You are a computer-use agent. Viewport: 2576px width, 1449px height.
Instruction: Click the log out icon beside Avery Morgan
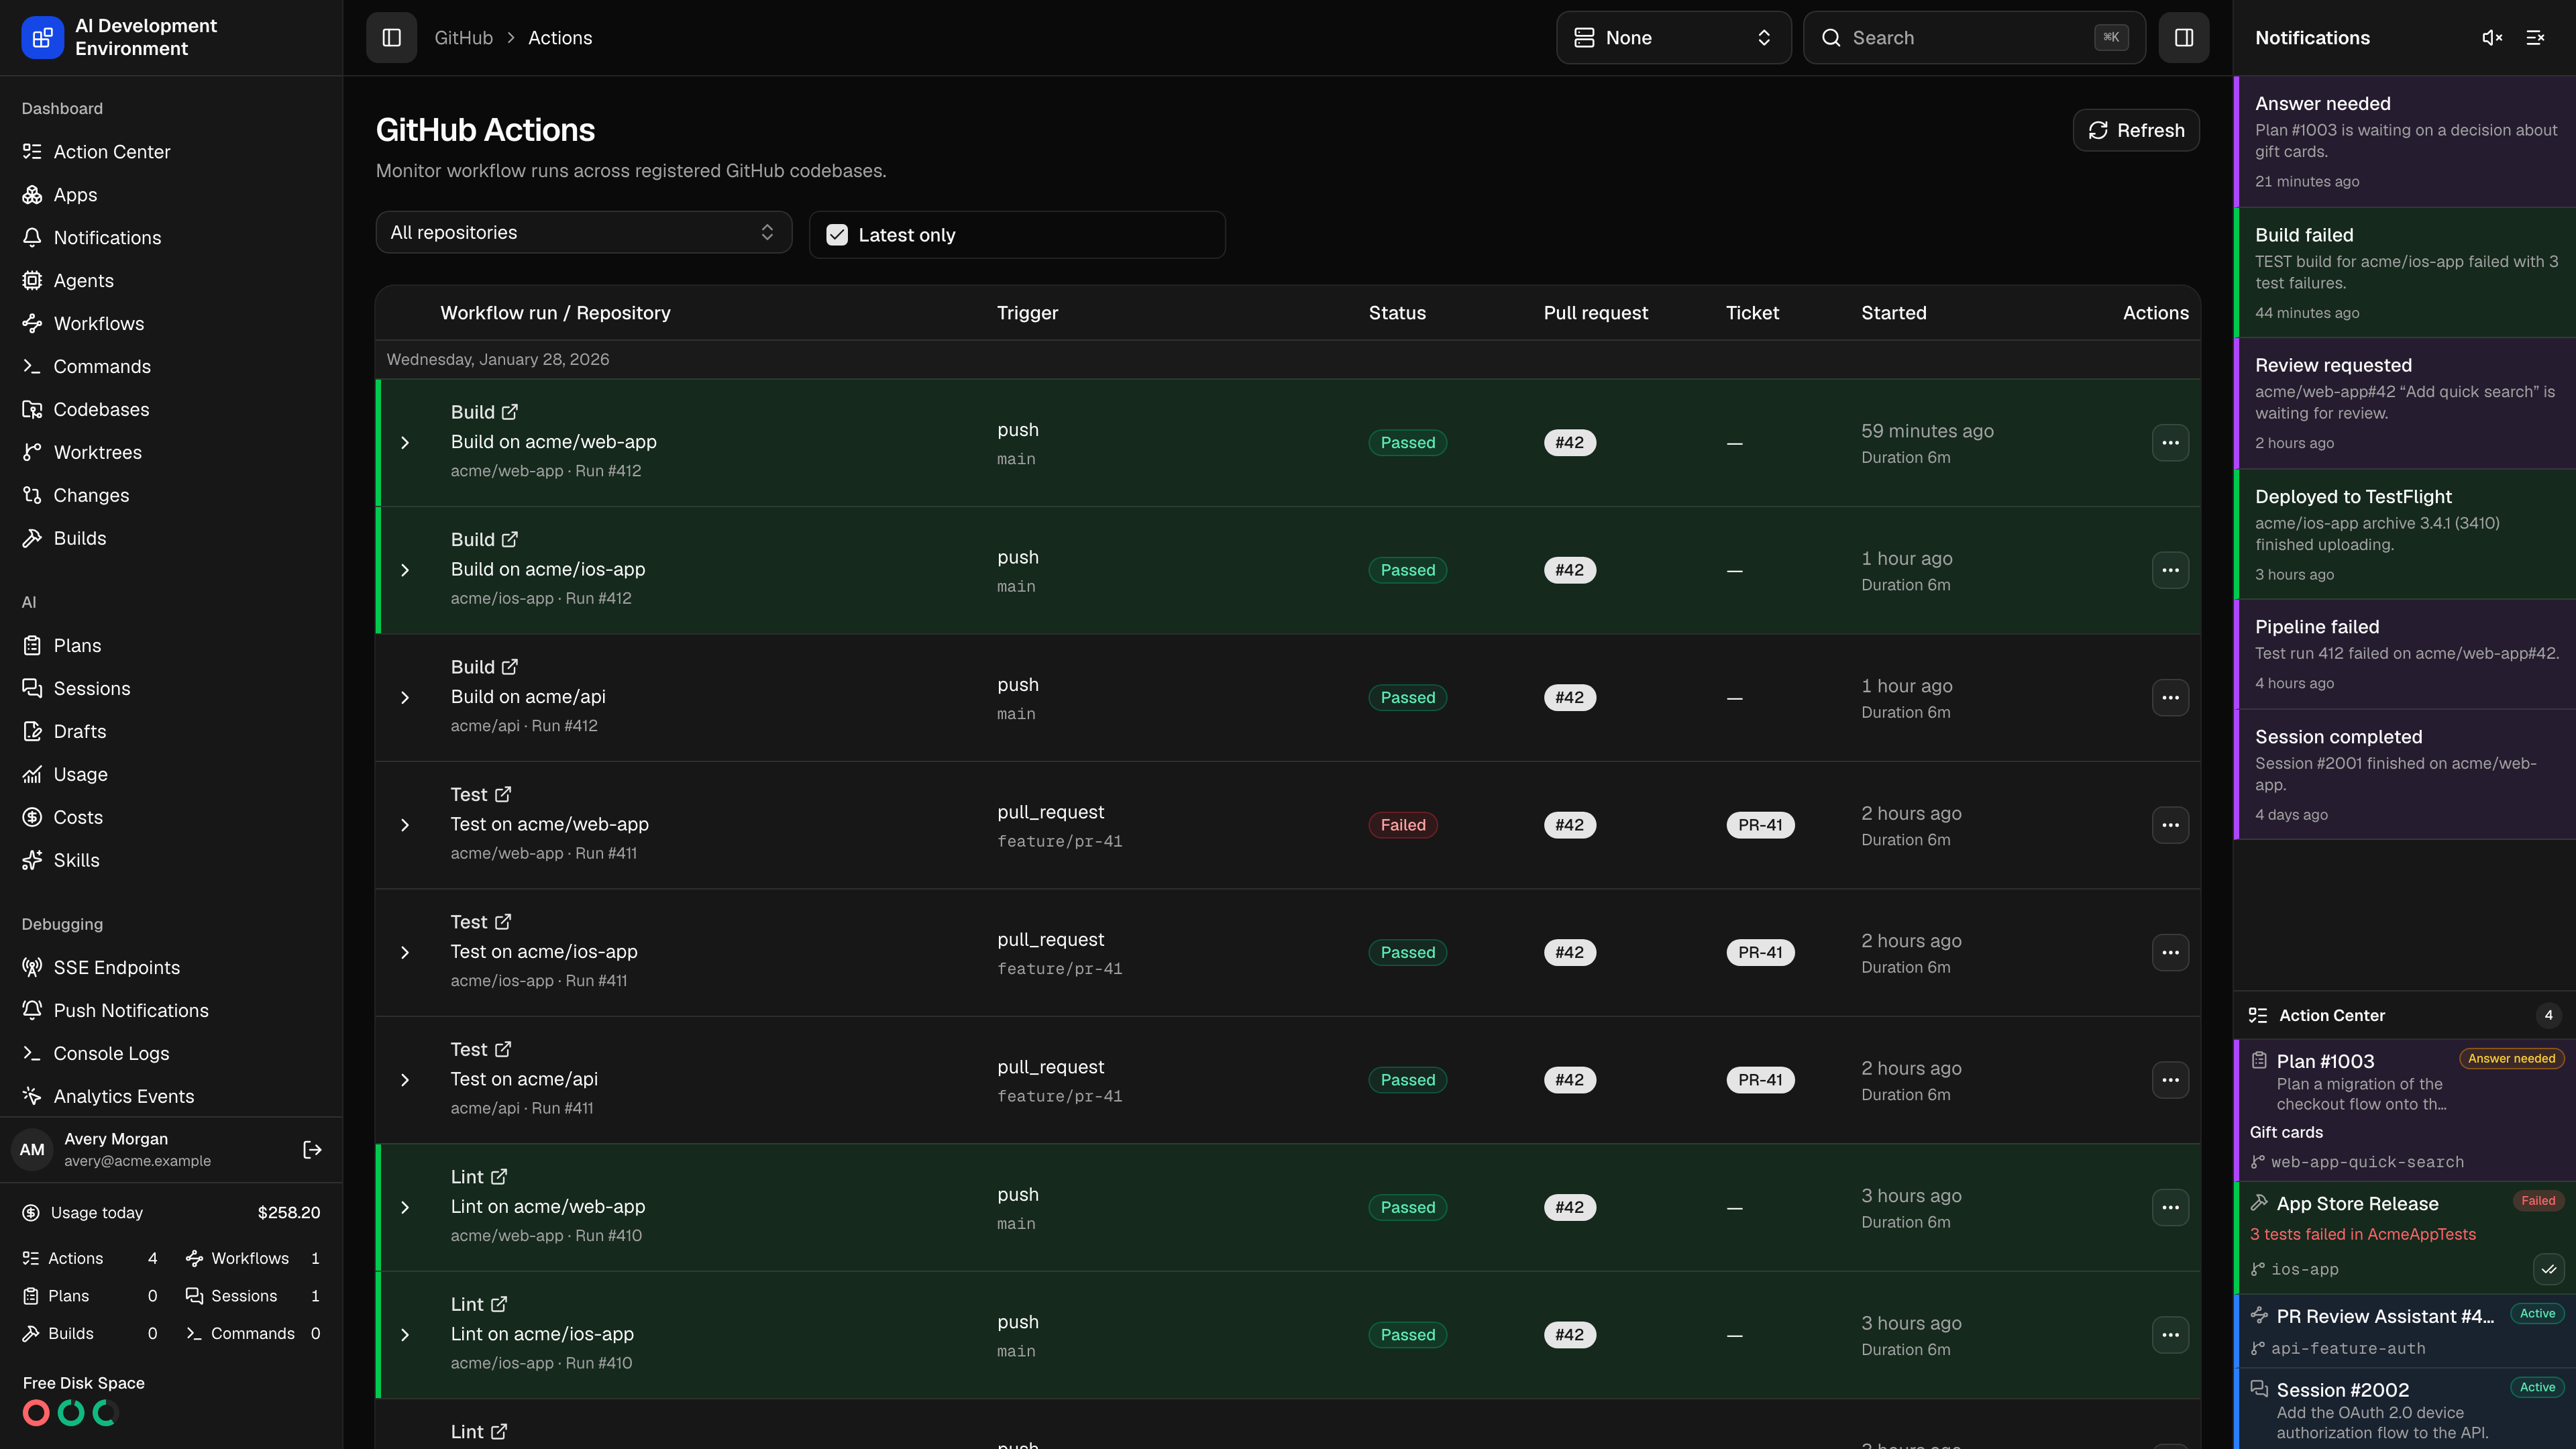click(x=312, y=1150)
